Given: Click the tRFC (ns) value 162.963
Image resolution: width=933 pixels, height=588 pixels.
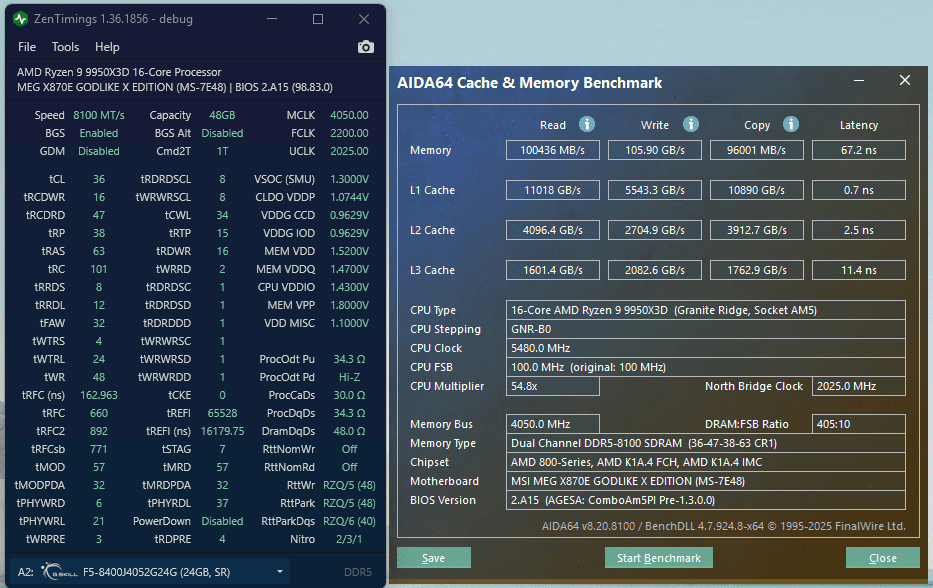Looking at the screenshot, I should coord(99,395).
